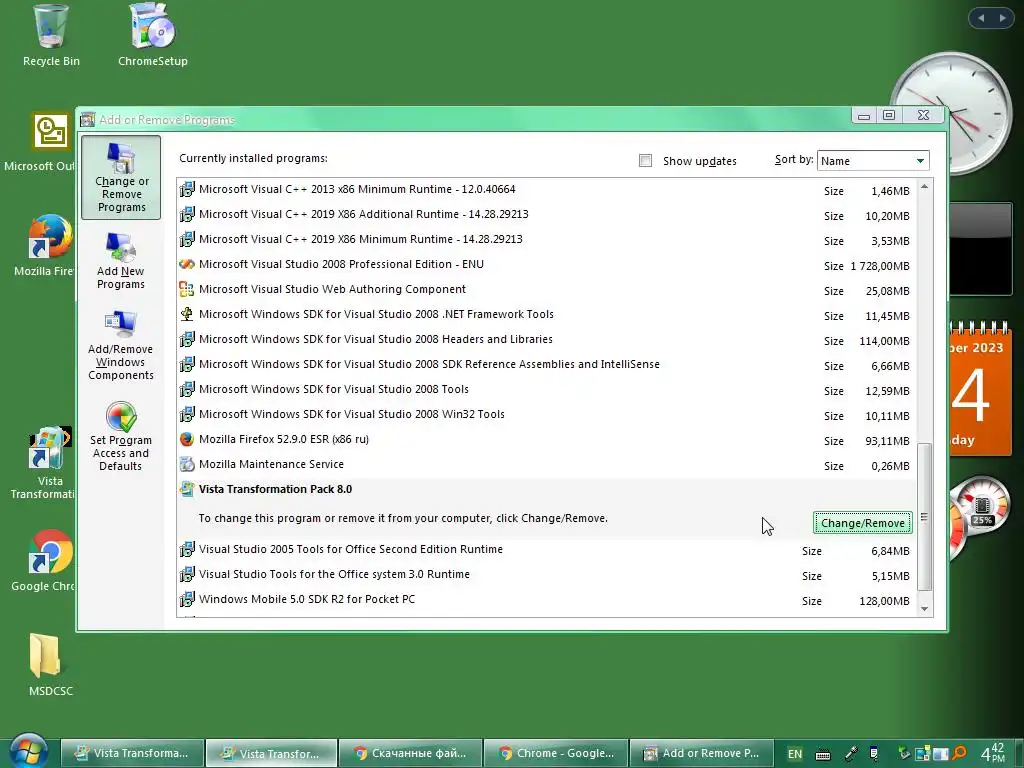Click the on-screen keyboard tray icon

point(823,755)
